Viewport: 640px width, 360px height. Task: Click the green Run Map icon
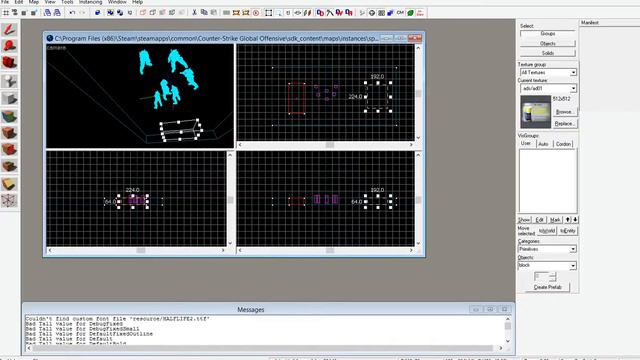[x=410, y=13]
